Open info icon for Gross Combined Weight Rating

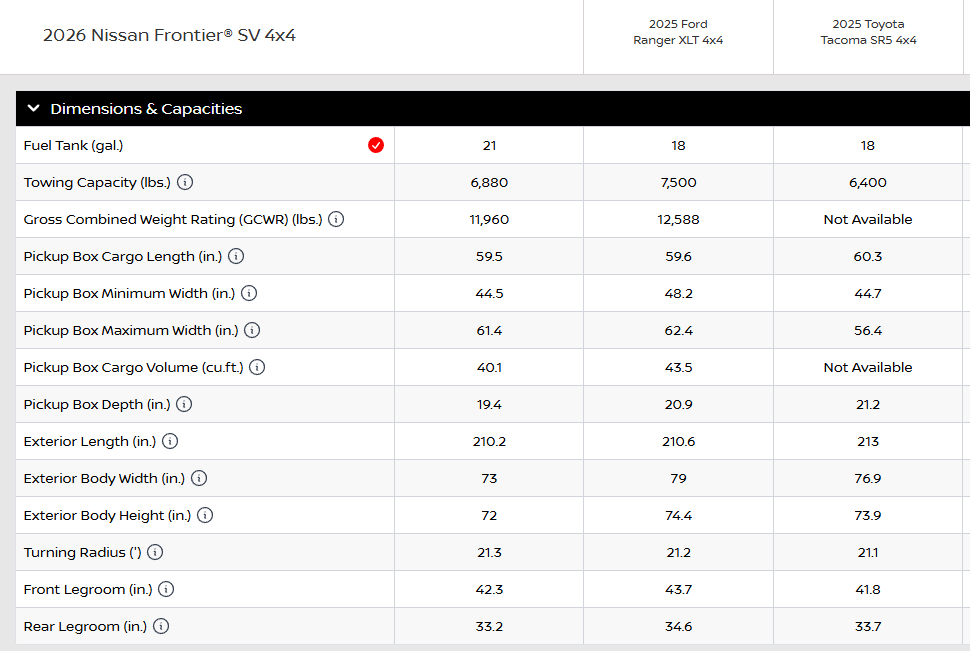336,219
